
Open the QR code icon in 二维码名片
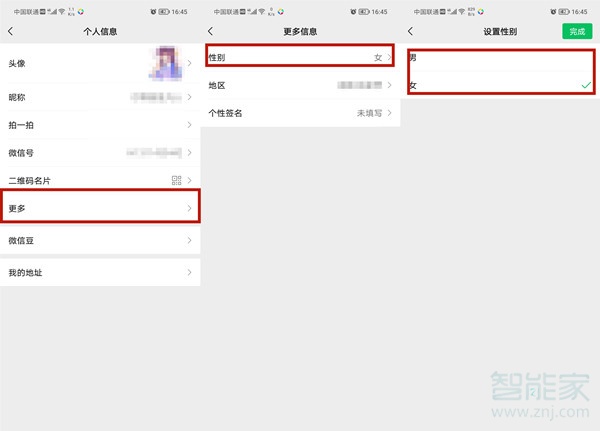tap(176, 180)
